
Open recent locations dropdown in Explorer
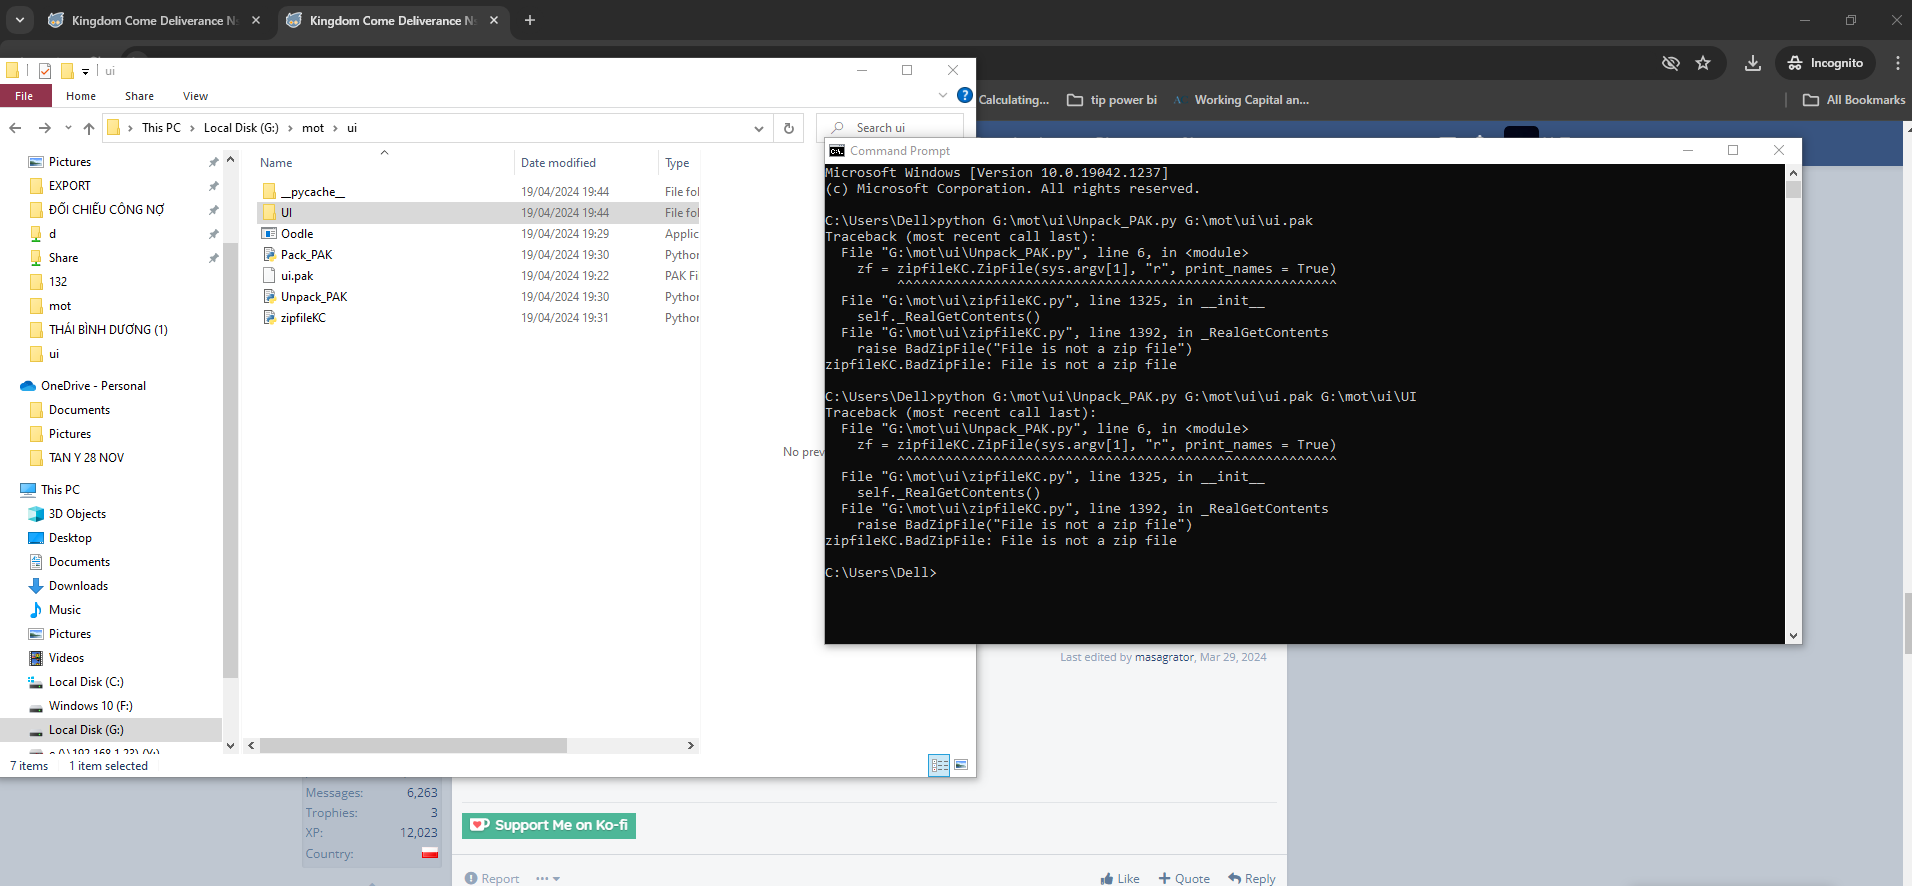[68, 128]
